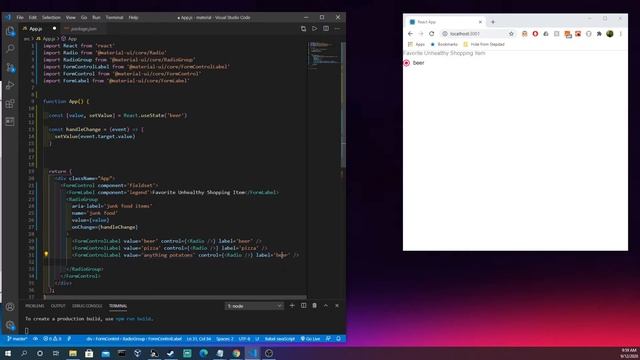Viewport: 640px width, 360px height.
Task: Click the master branch in status bar
Action: pyautogui.click(x=17, y=339)
